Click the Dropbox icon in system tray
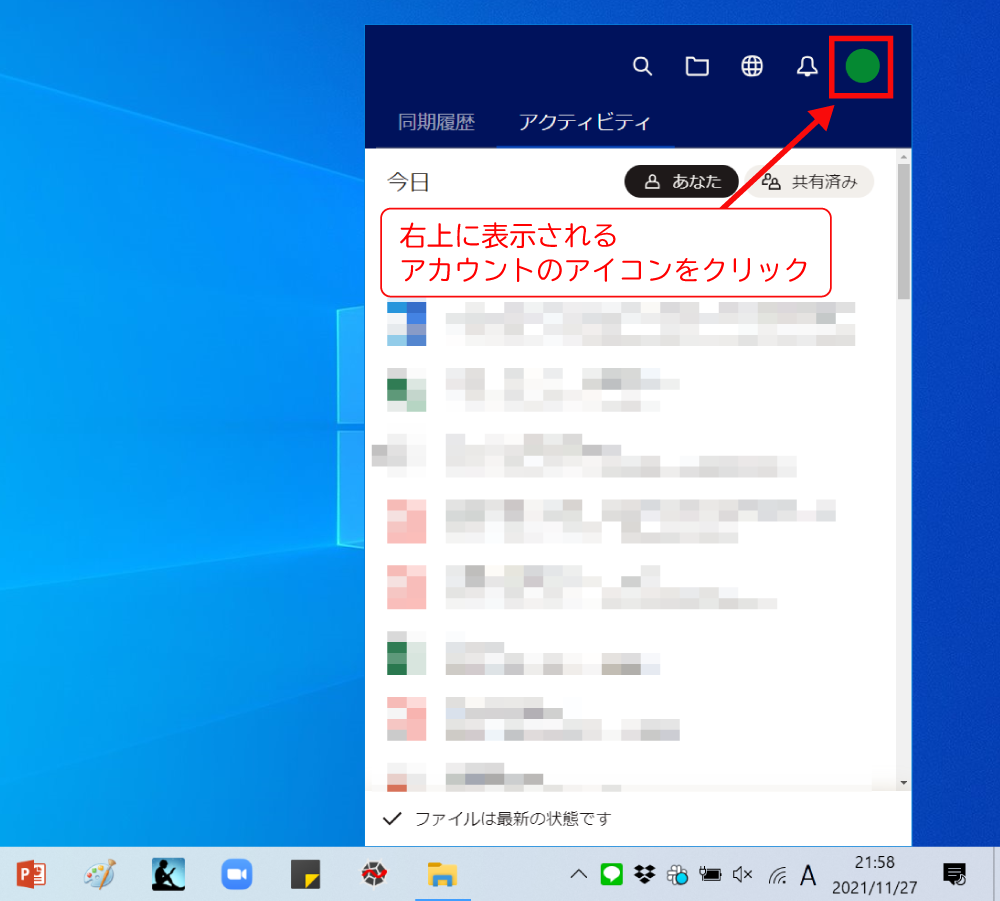 point(645,875)
